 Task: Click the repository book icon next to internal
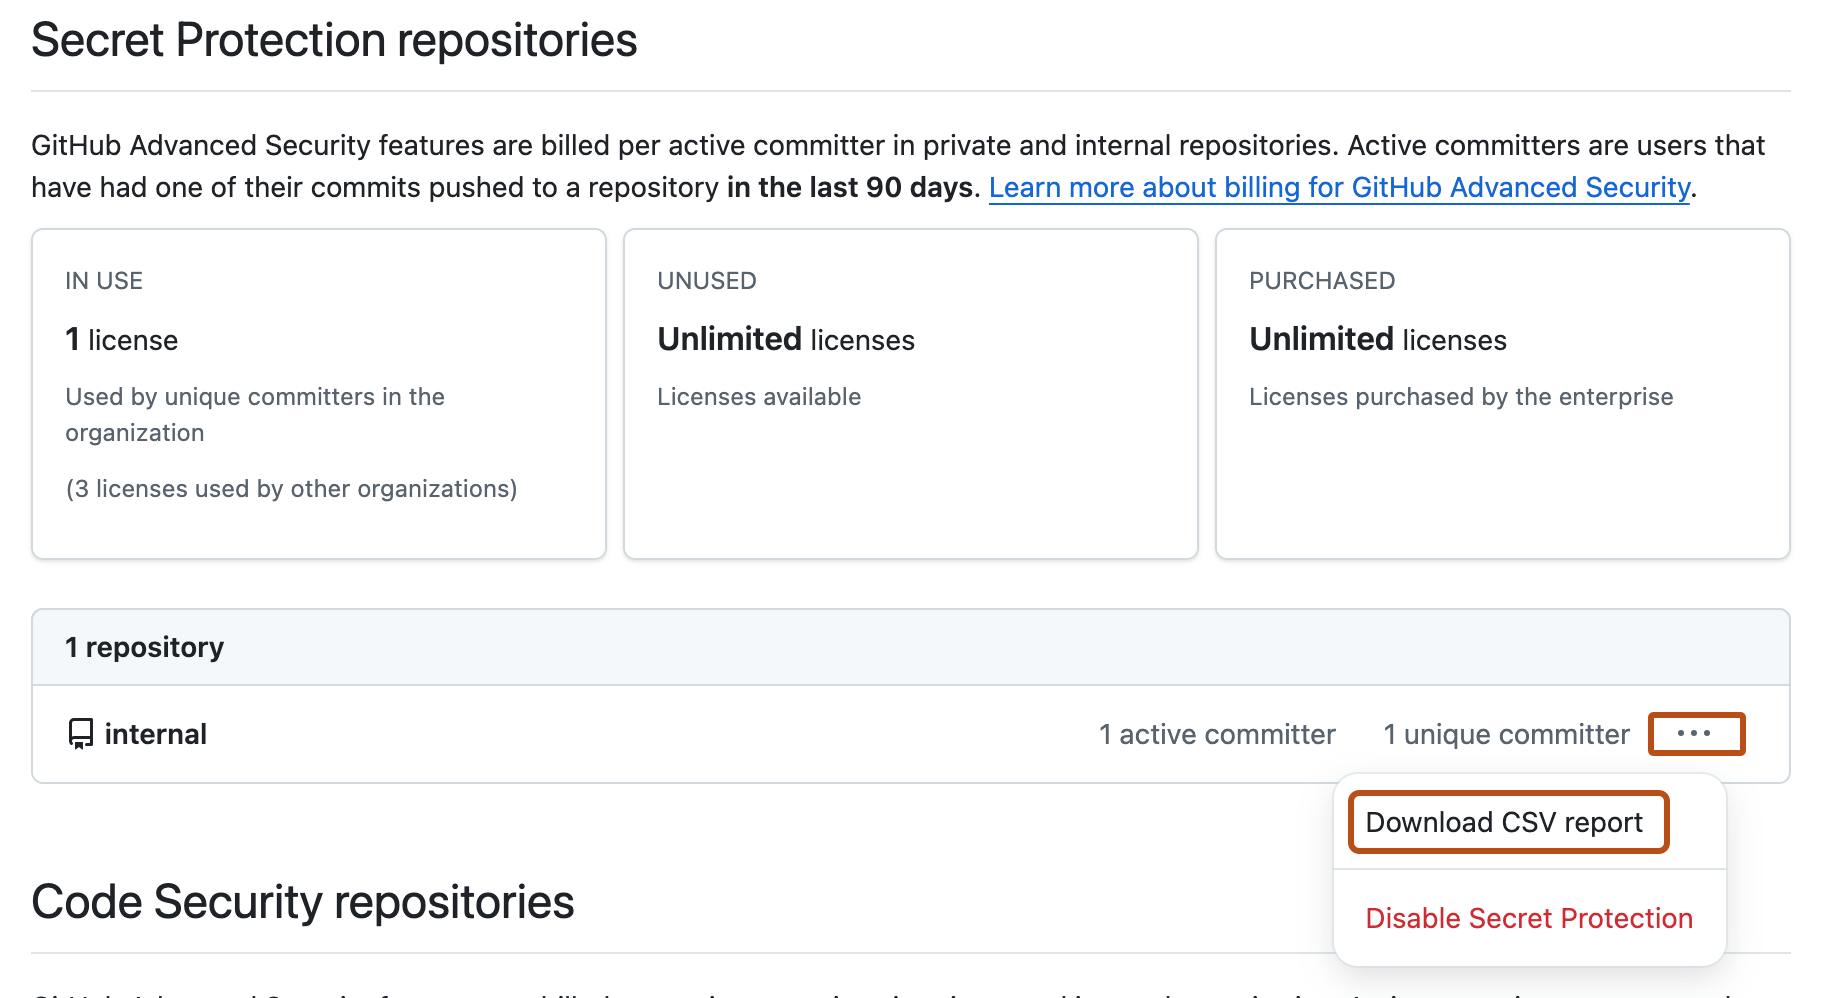click(x=81, y=733)
